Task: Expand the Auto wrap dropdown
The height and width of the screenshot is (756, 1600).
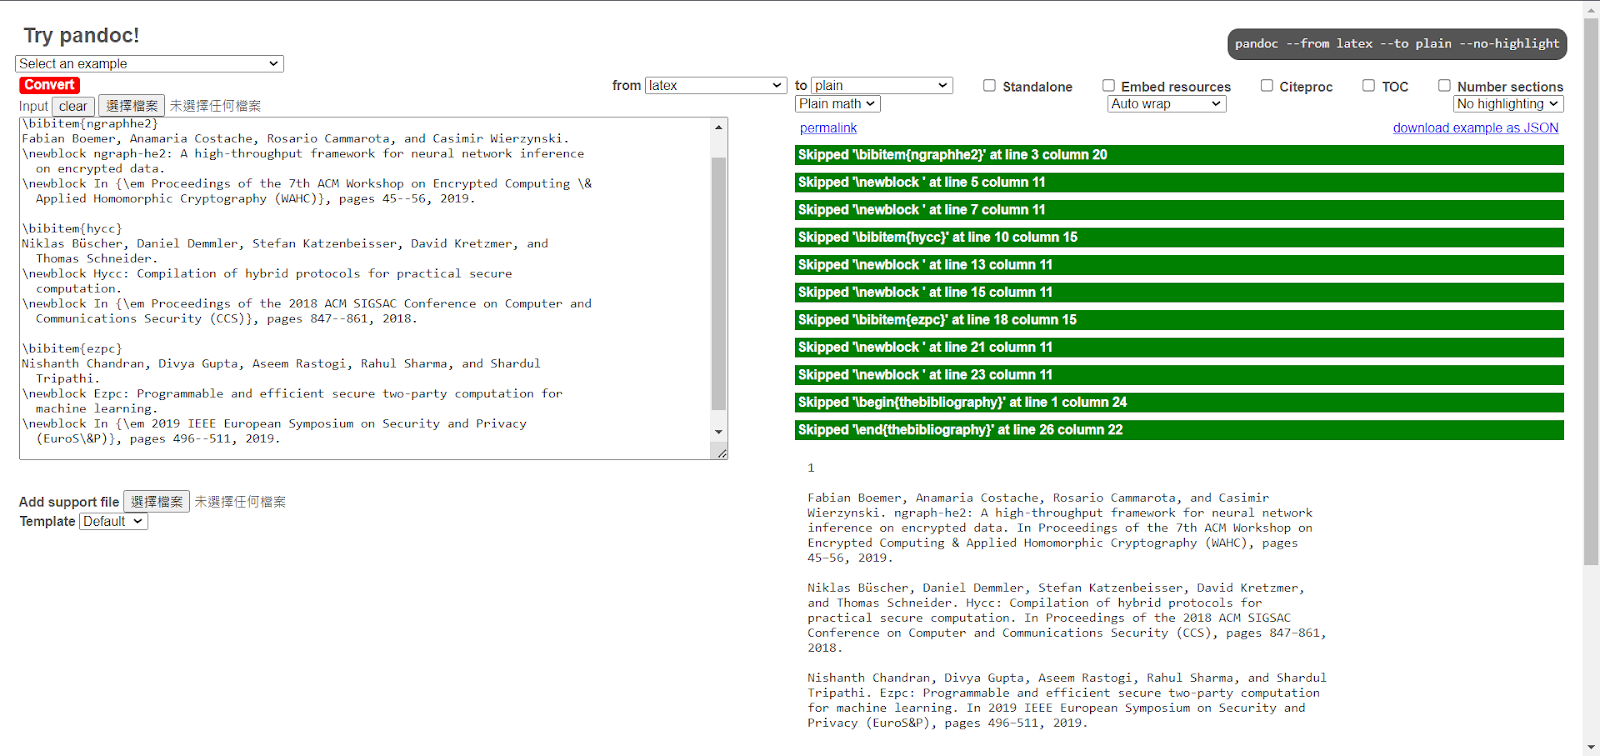Action: pos(1167,104)
